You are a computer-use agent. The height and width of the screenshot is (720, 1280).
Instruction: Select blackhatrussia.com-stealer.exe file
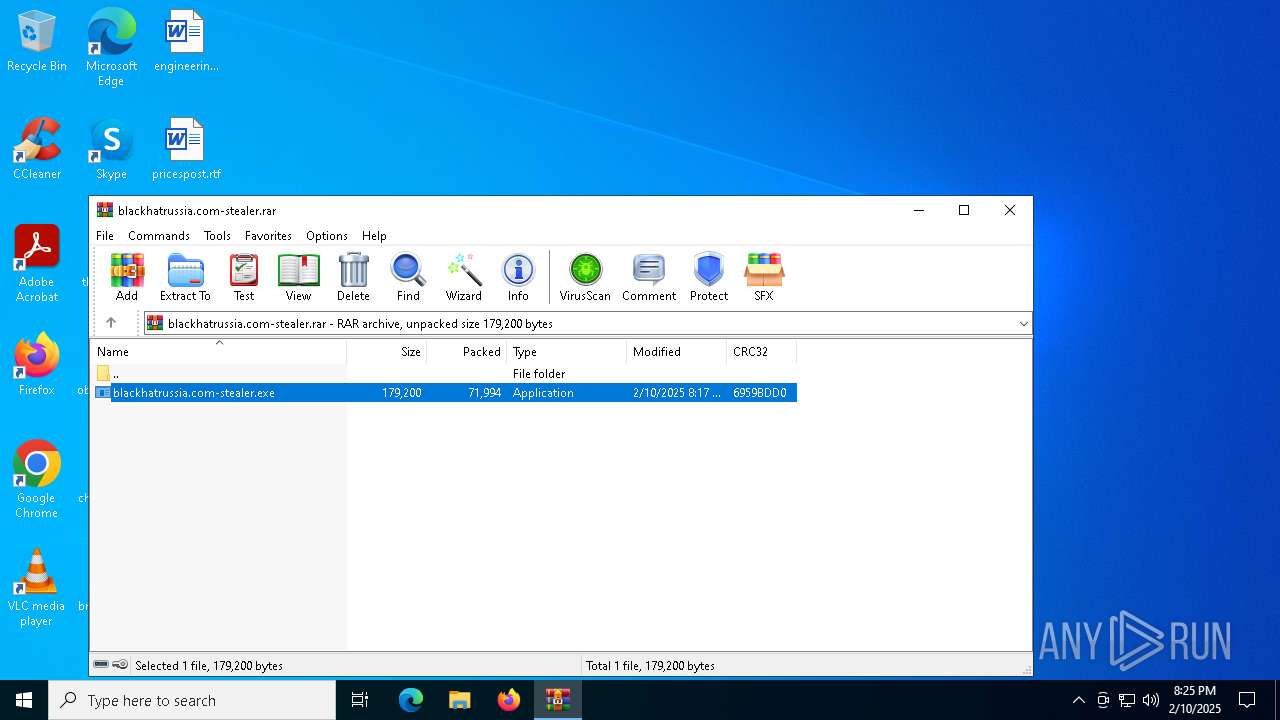[x=445, y=393]
